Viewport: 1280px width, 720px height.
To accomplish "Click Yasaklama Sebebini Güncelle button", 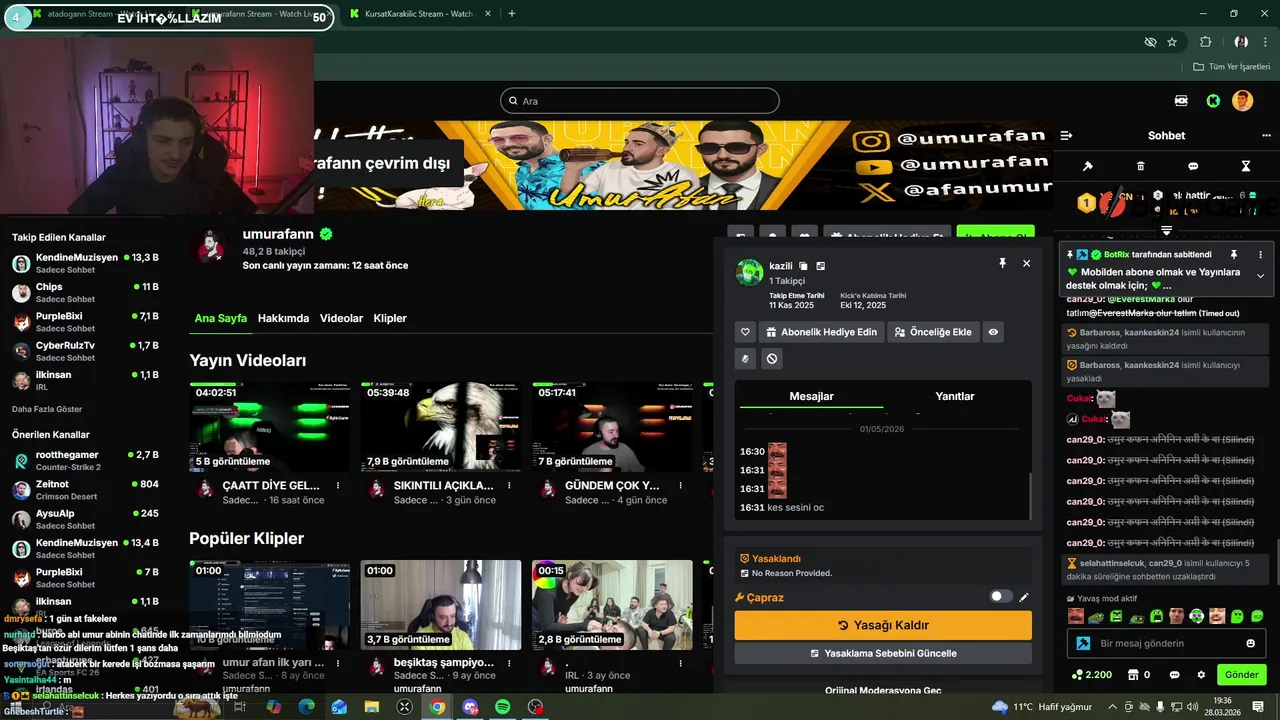I will (x=883, y=653).
